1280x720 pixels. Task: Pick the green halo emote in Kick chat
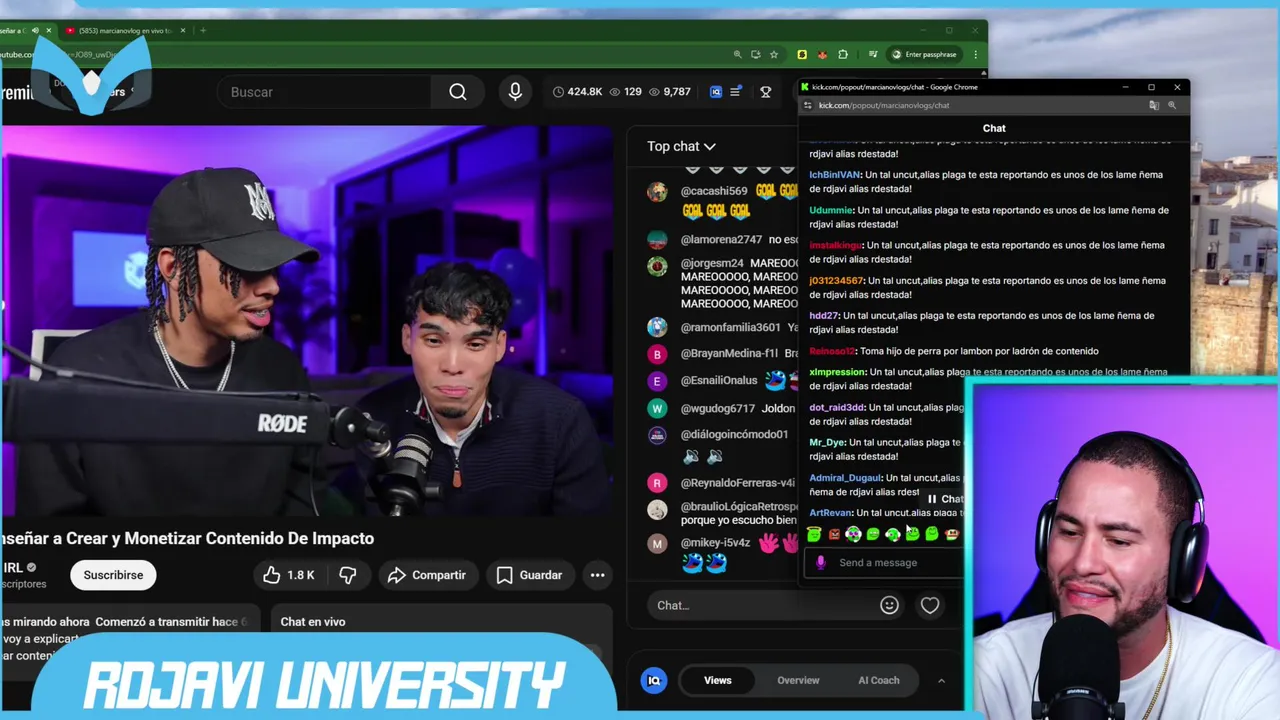pos(814,535)
